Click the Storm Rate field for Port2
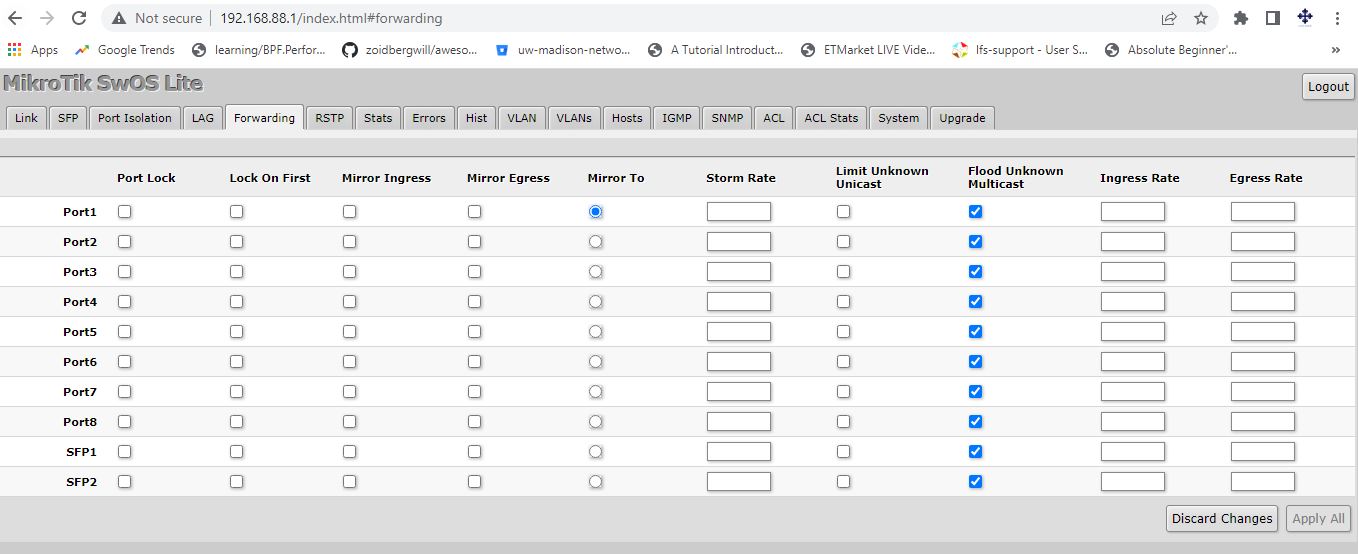 click(x=738, y=242)
